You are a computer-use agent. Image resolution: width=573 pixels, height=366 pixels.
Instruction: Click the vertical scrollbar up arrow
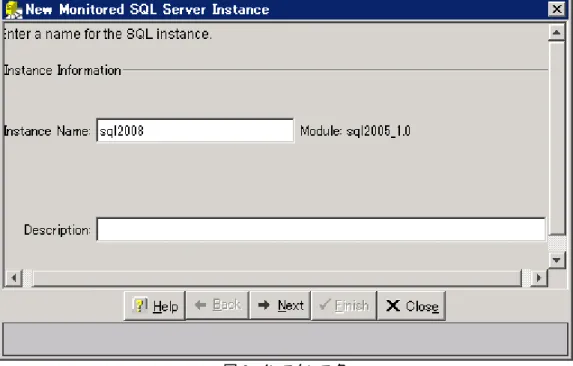click(x=557, y=33)
